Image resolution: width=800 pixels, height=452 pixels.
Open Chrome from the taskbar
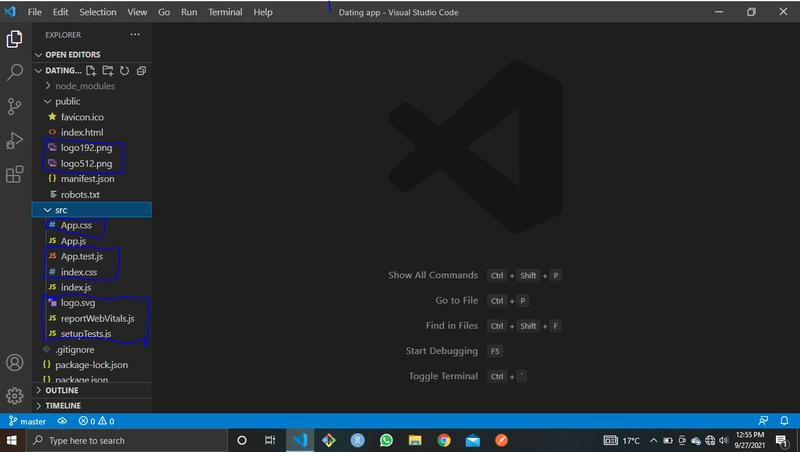pyautogui.click(x=444, y=440)
